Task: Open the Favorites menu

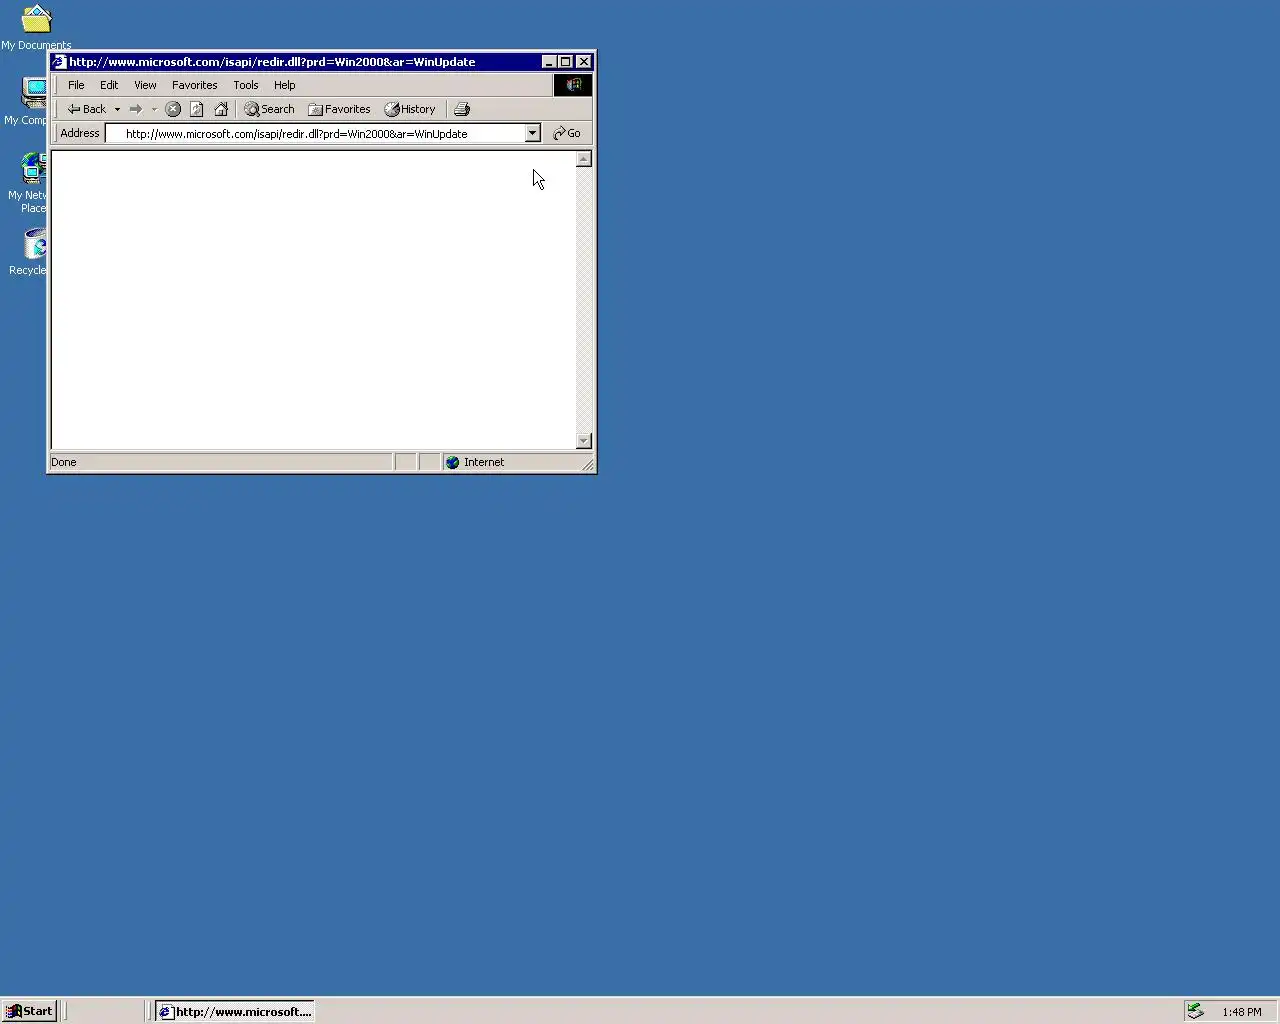Action: pos(194,85)
